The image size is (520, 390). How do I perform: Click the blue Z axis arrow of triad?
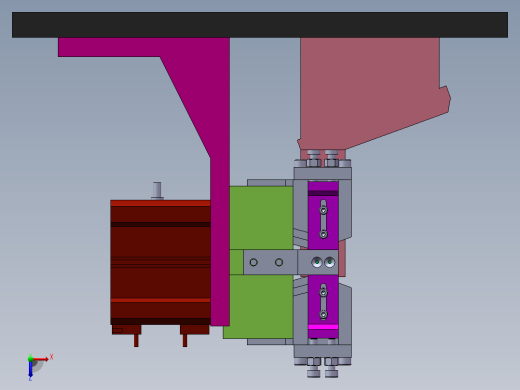point(30,369)
